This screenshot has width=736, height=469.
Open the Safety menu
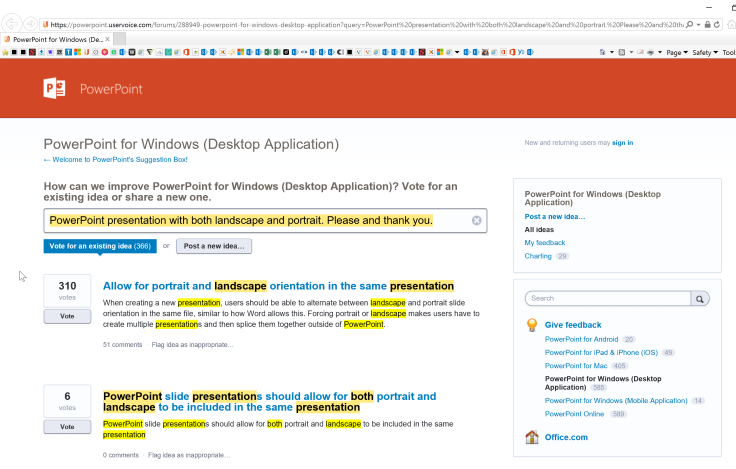(705, 53)
